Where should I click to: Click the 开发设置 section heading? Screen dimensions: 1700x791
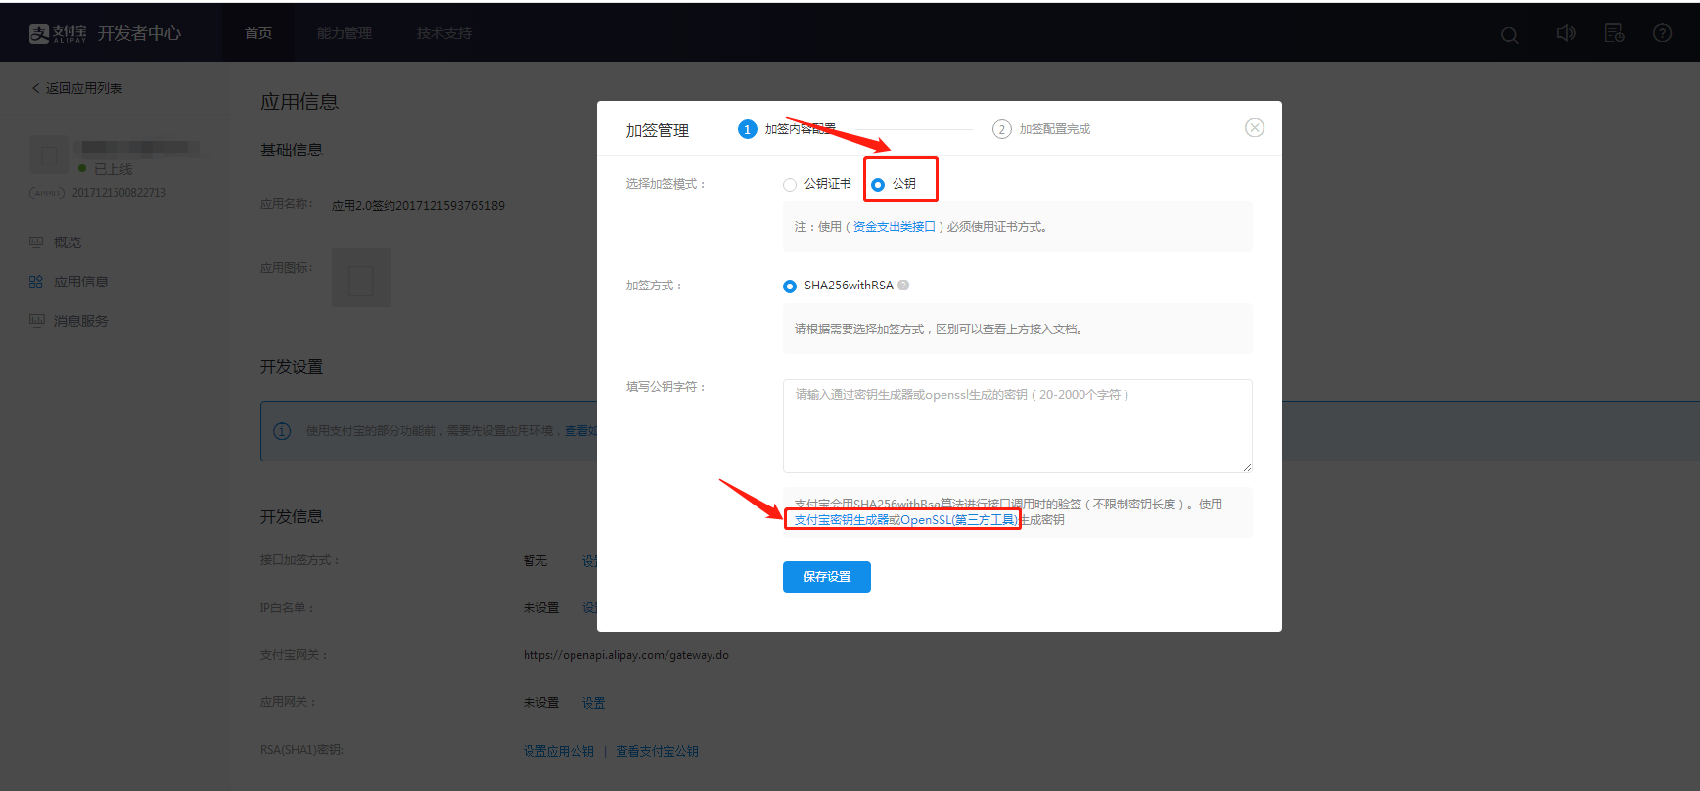click(291, 367)
